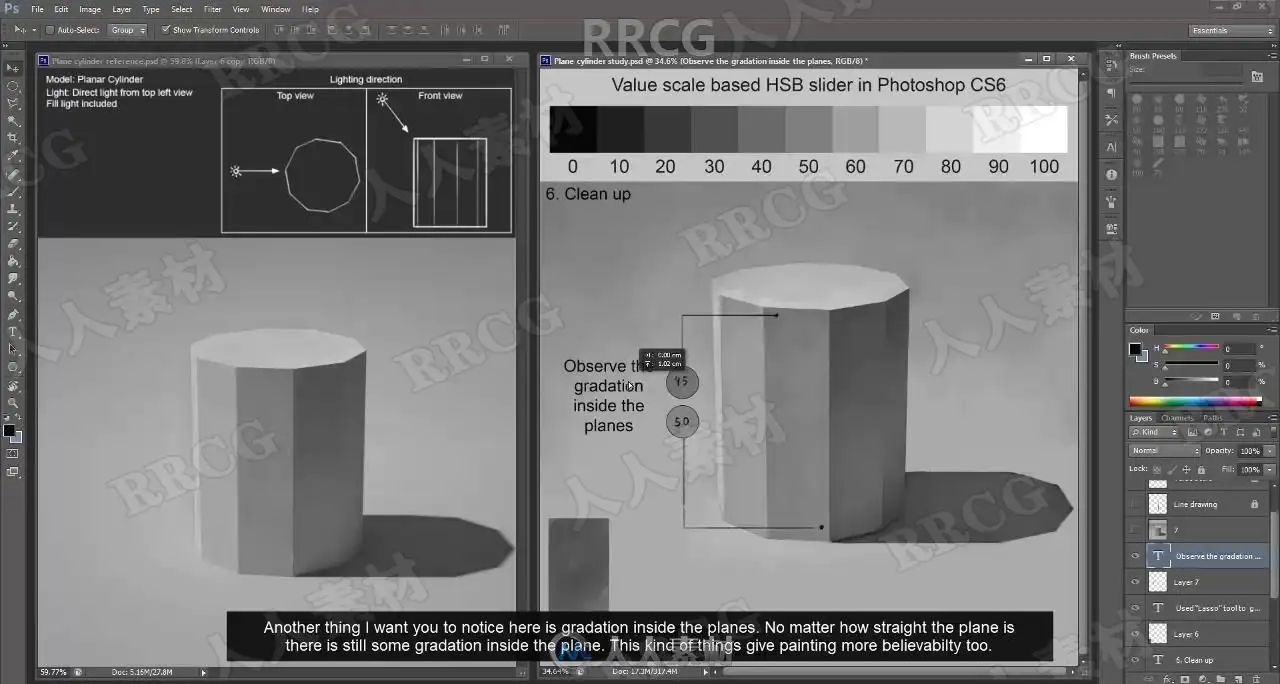Open the Normal blend mode dropdown

coord(1165,451)
